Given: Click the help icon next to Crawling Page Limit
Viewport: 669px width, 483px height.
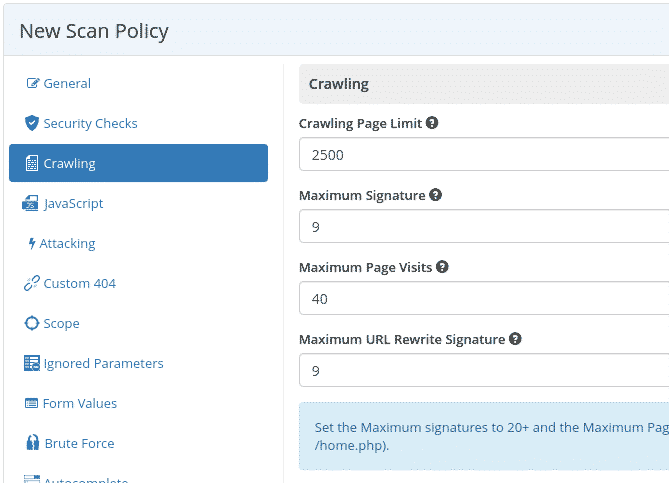Looking at the screenshot, I should point(432,123).
